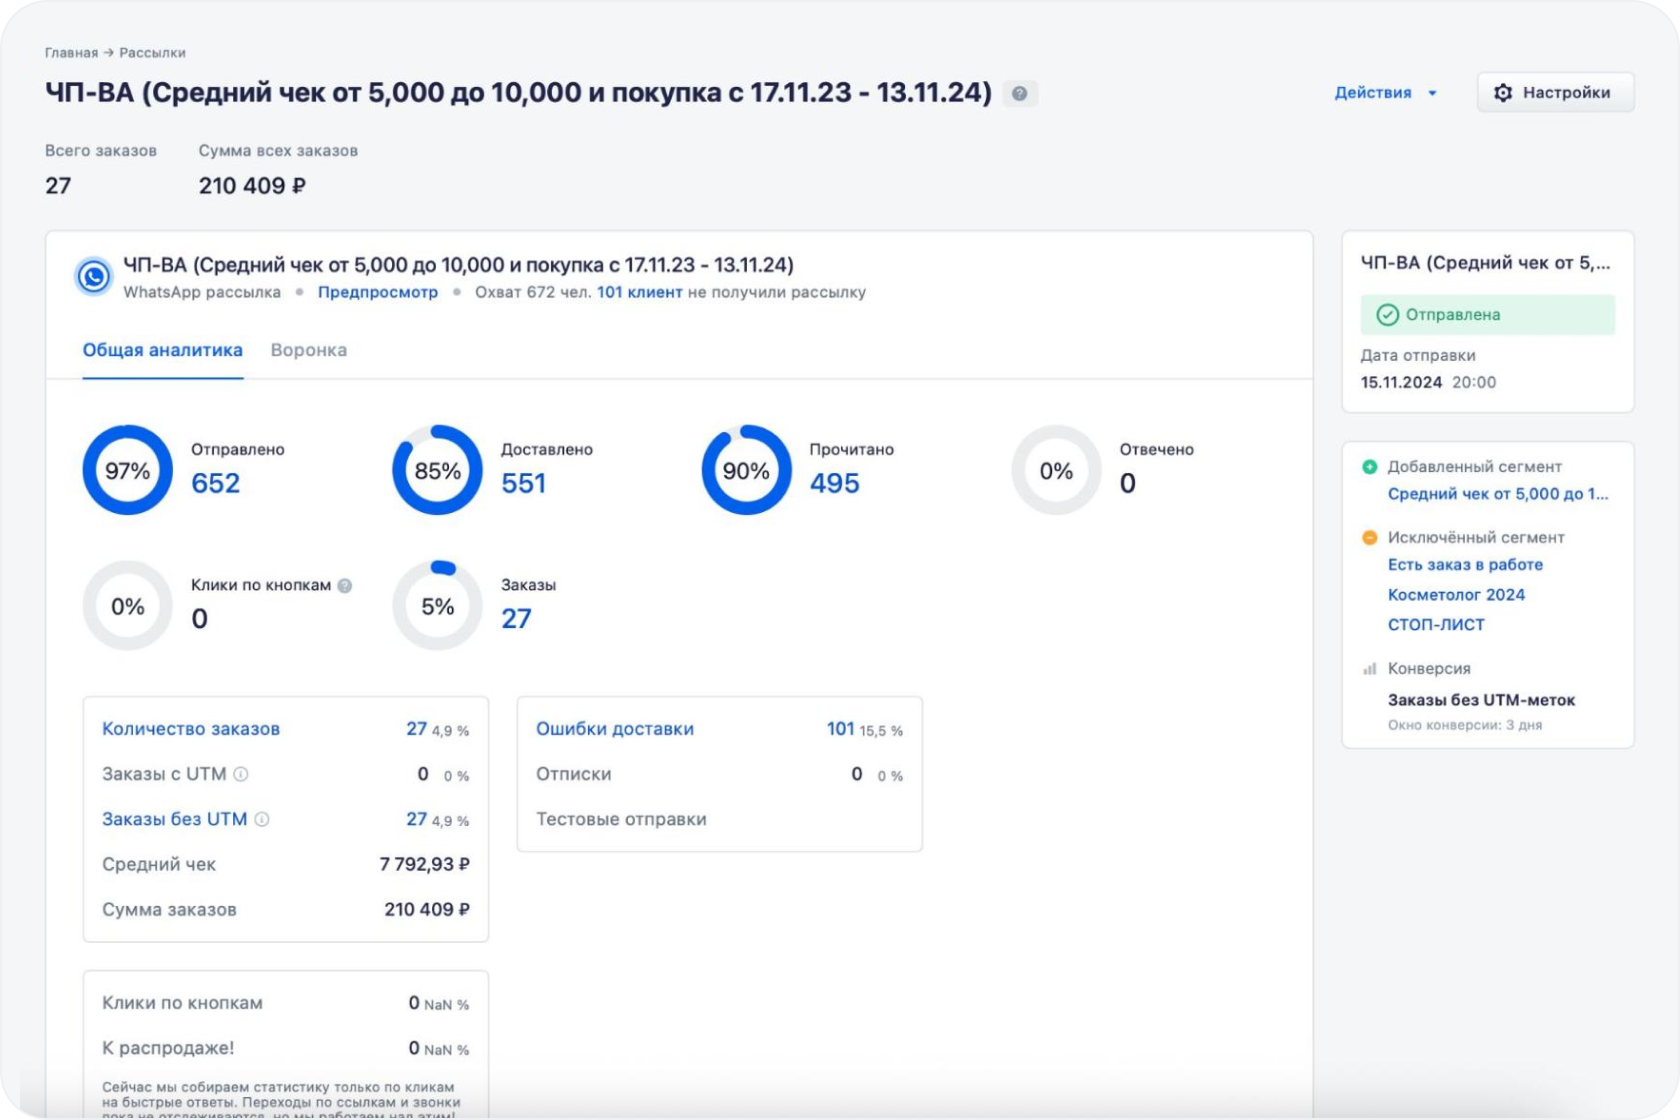Click the WhatsApp channel icon

click(94, 278)
